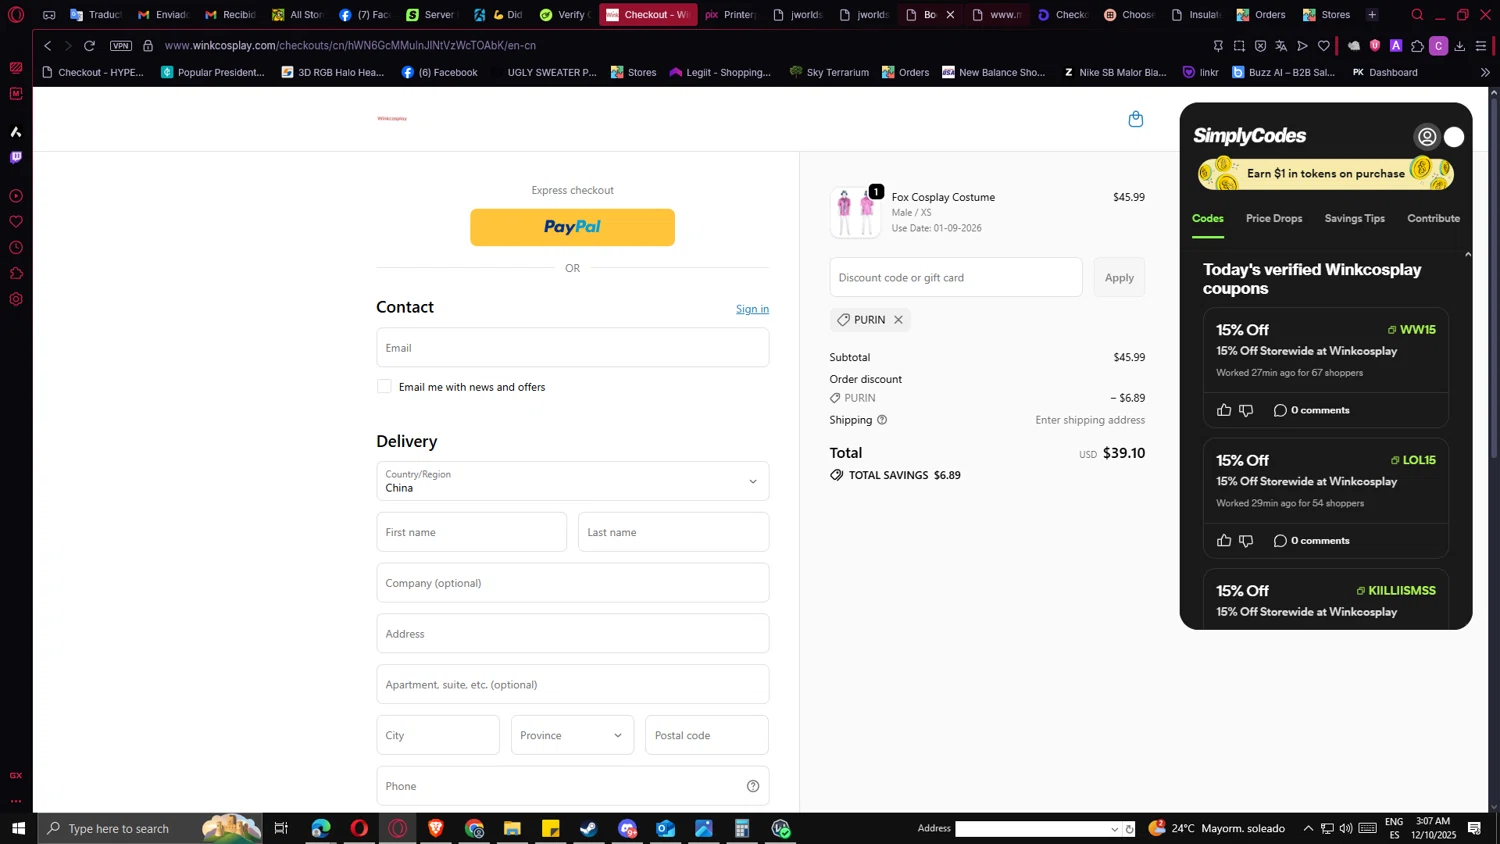This screenshot has height=844, width=1500.
Task: Add page to bookmarks with heart icon
Action: tap(1324, 46)
